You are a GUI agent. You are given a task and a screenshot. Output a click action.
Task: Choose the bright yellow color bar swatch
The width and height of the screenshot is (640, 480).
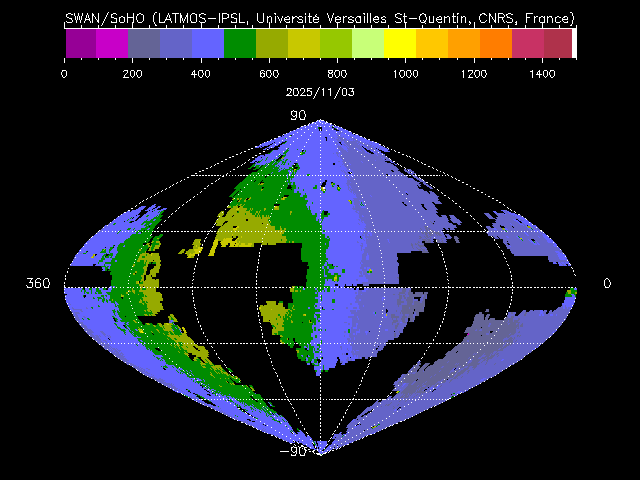[400, 44]
